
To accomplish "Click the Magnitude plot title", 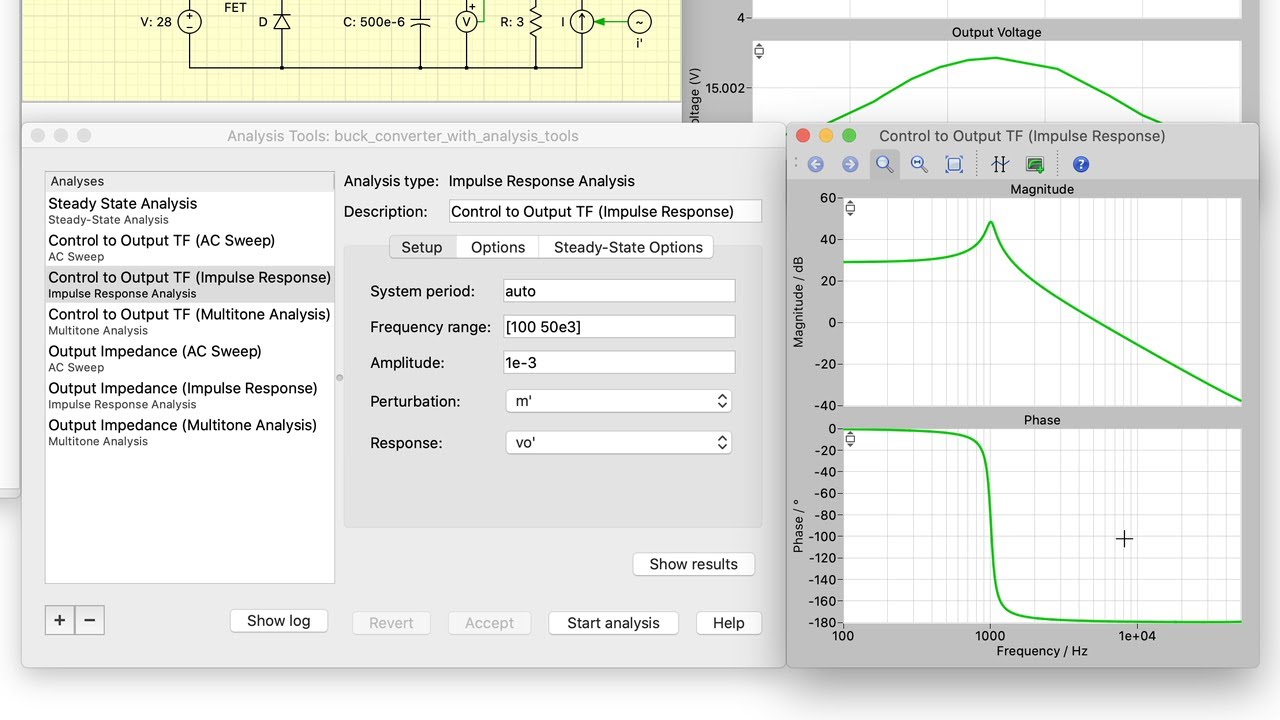I will coord(1042,189).
